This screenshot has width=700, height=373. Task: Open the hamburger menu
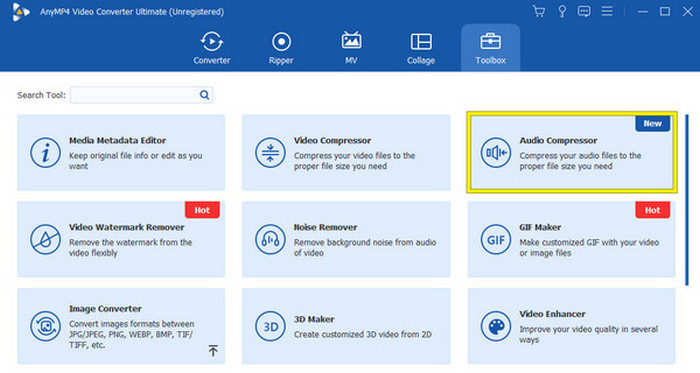pyautogui.click(x=607, y=11)
